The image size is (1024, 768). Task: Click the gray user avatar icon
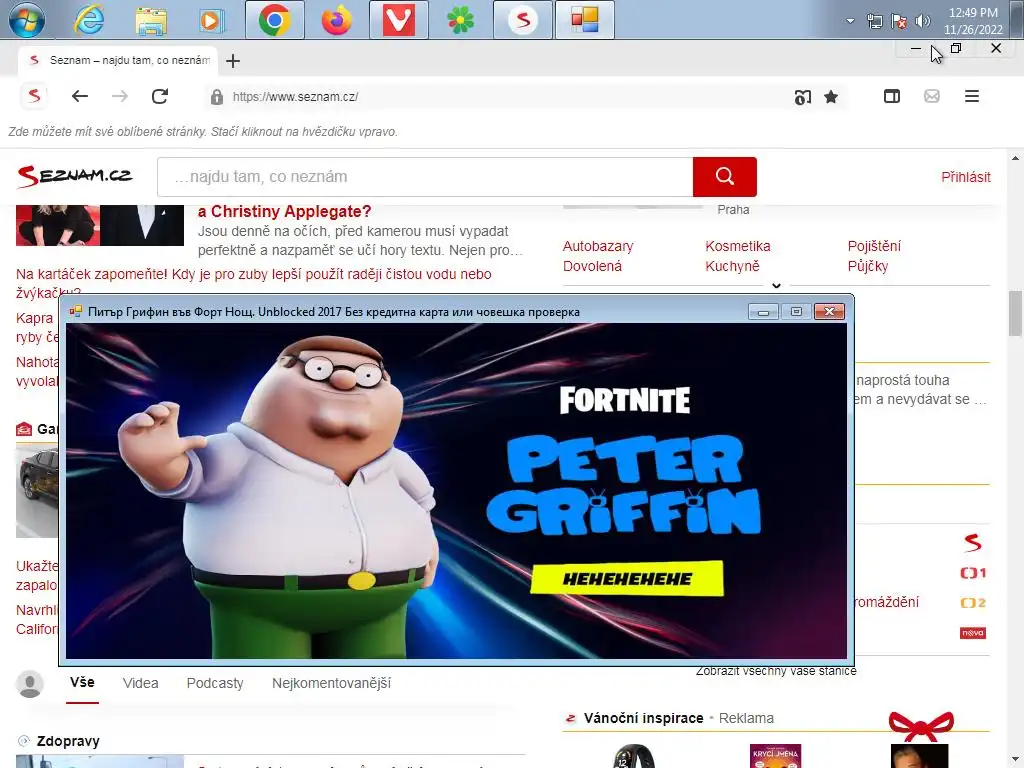29,684
